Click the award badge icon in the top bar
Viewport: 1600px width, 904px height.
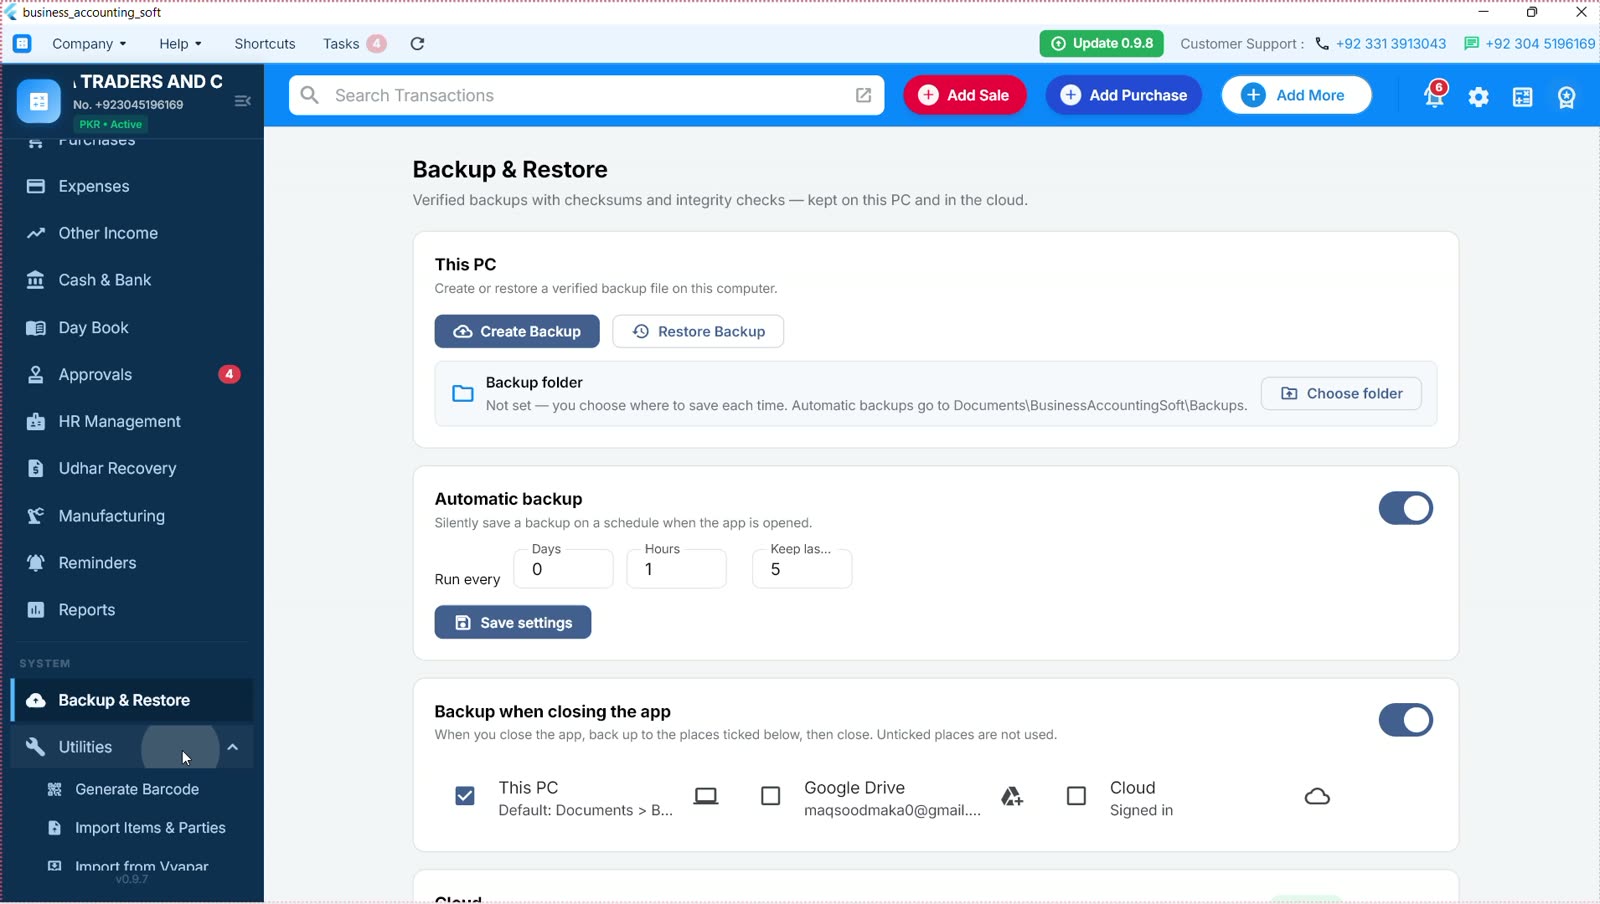click(x=1567, y=97)
